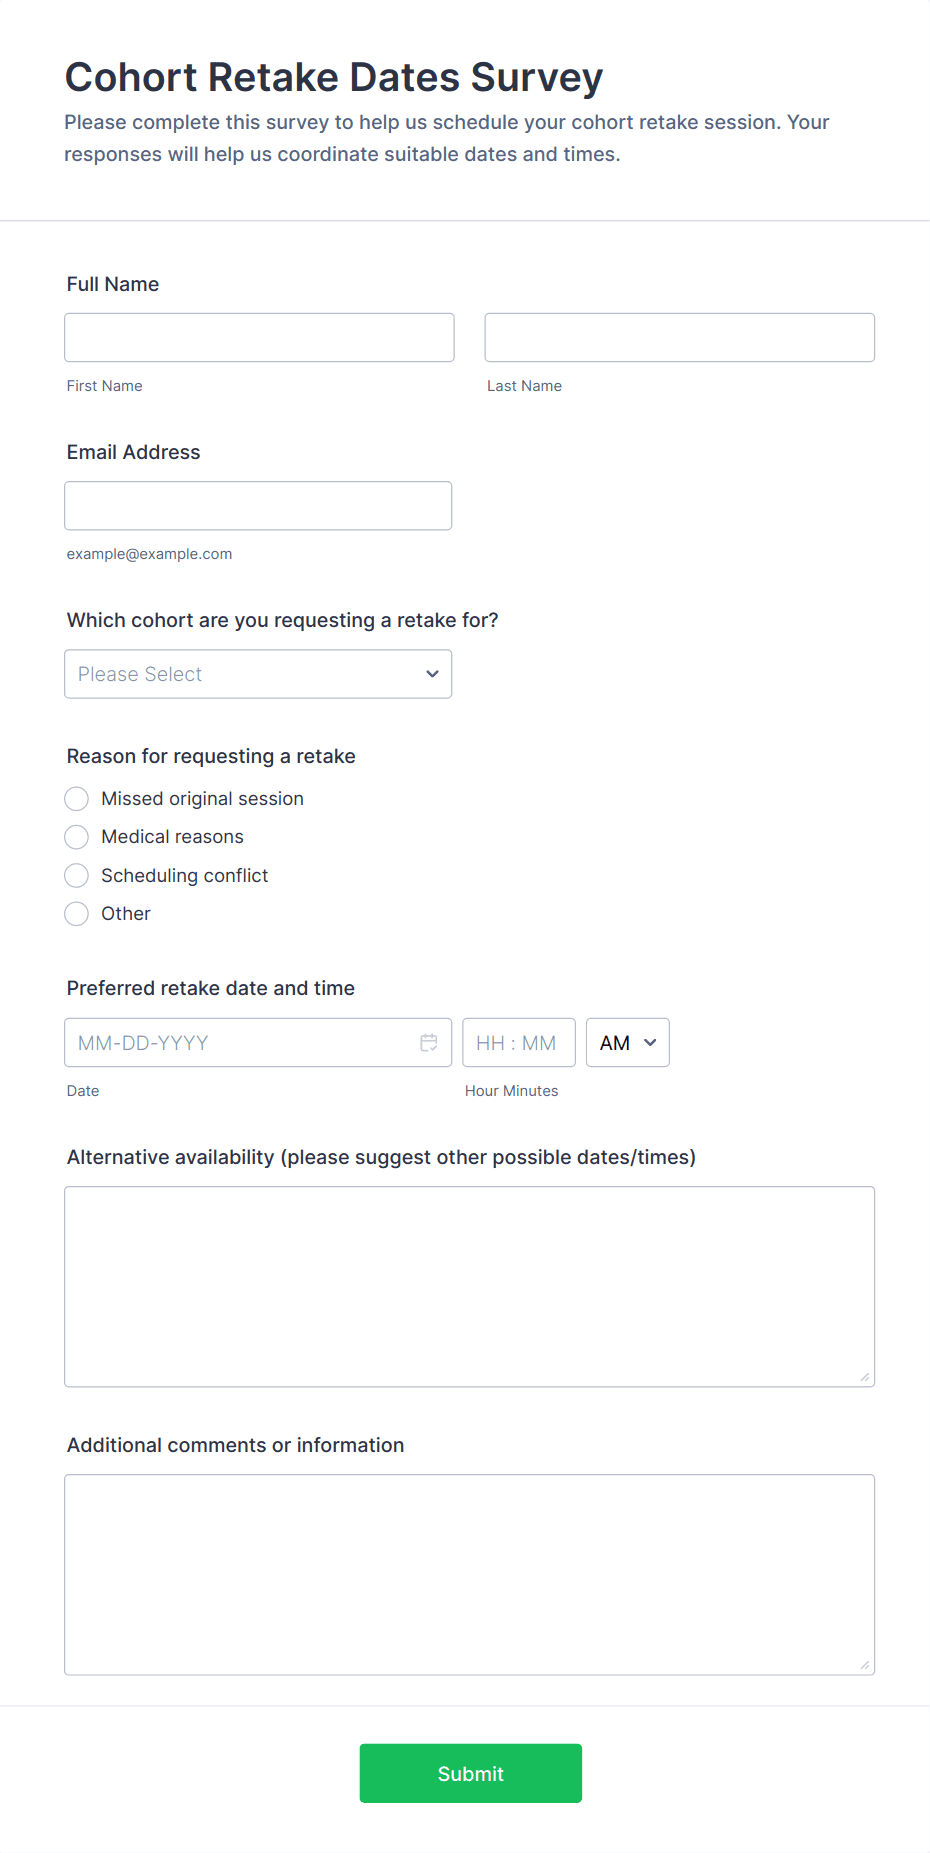This screenshot has height=1853, width=930.
Task: Choose Medical reasons as retake reason
Action: tap(77, 837)
